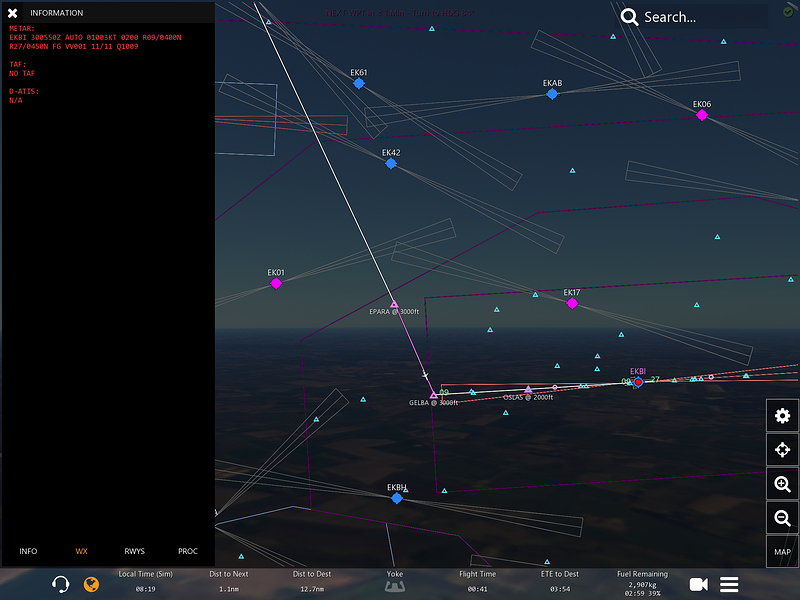The width and height of the screenshot is (800, 600).
Task: Click the Dist to Next status item
Action: [229, 581]
